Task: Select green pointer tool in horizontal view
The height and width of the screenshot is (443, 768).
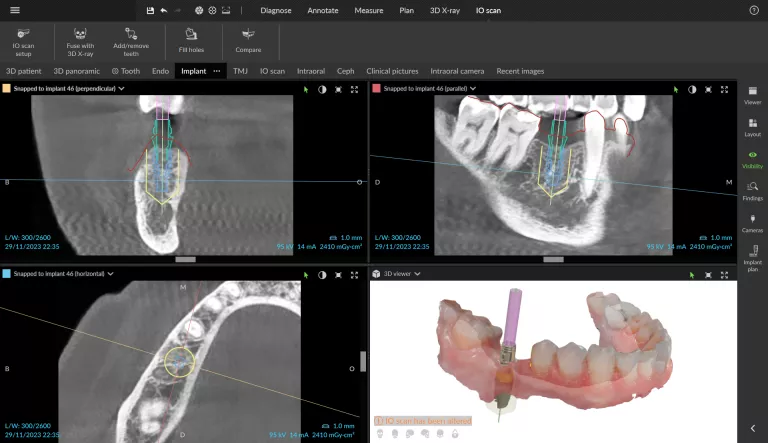Action: click(x=306, y=275)
